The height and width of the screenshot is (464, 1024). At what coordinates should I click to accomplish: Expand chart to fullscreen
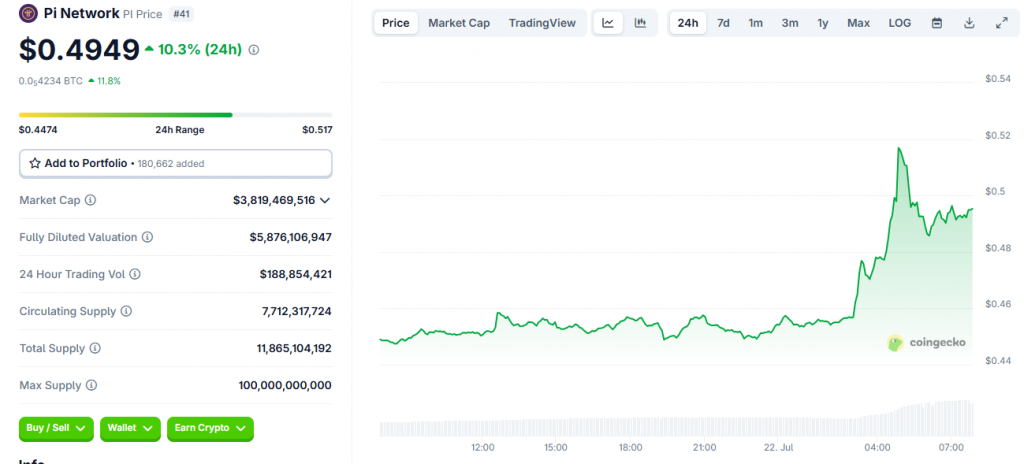tap(1001, 23)
